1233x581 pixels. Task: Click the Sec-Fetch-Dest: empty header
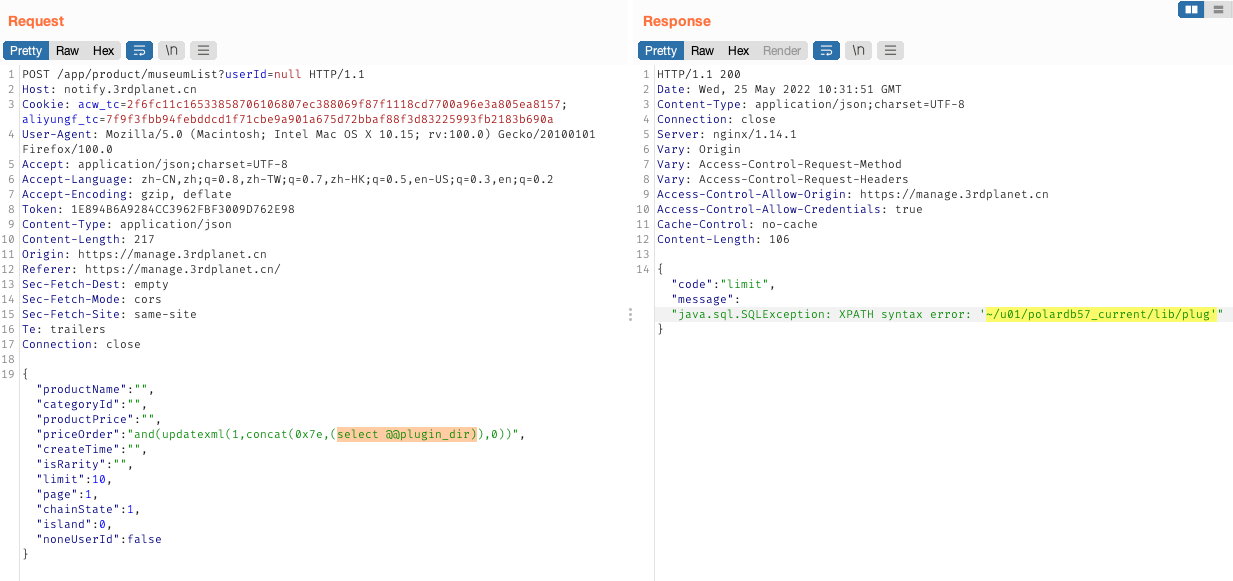point(95,285)
